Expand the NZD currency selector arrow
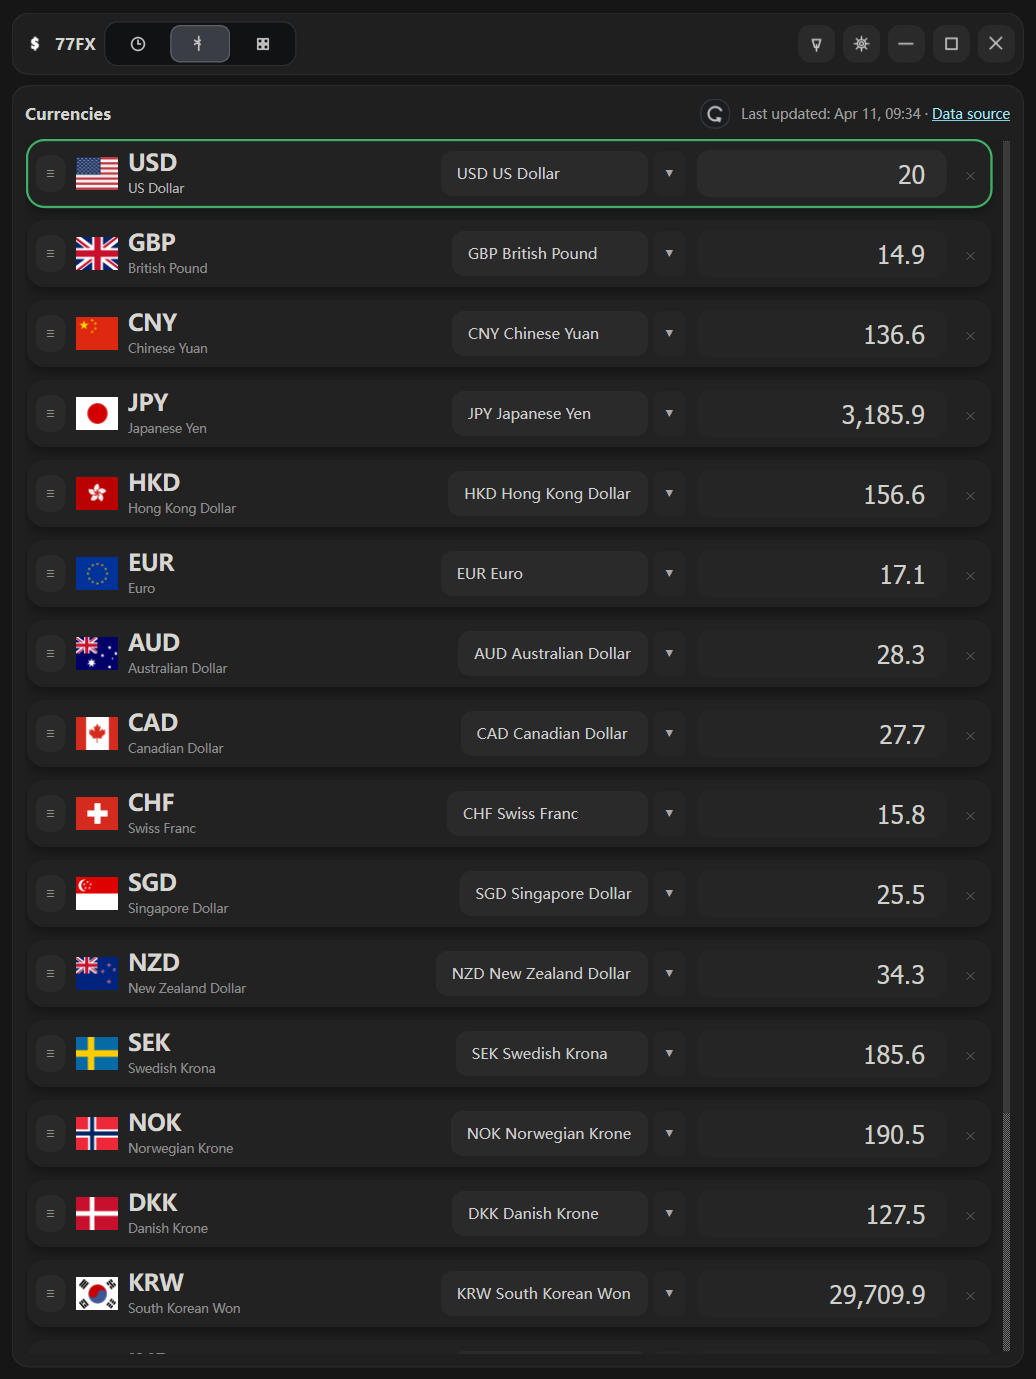This screenshot has width=1036, height=1379. [669, 973]
